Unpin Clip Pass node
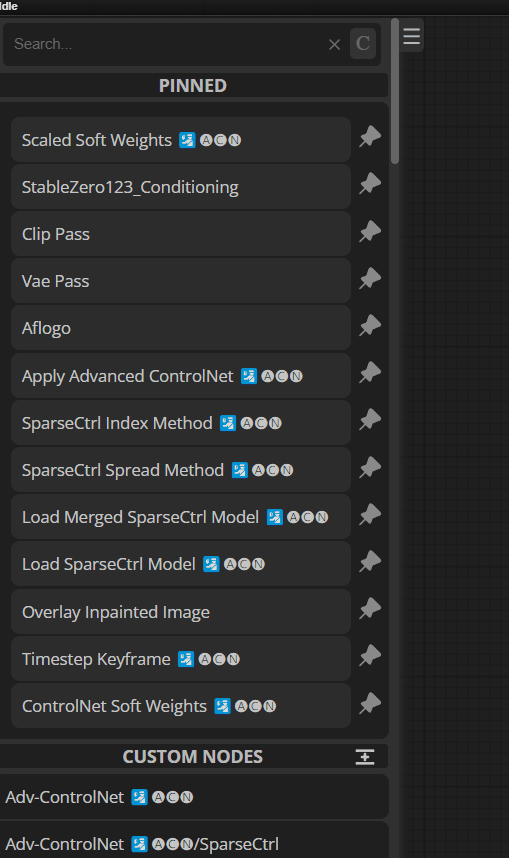This screenshot has height=858, width=509. (370, 231)
